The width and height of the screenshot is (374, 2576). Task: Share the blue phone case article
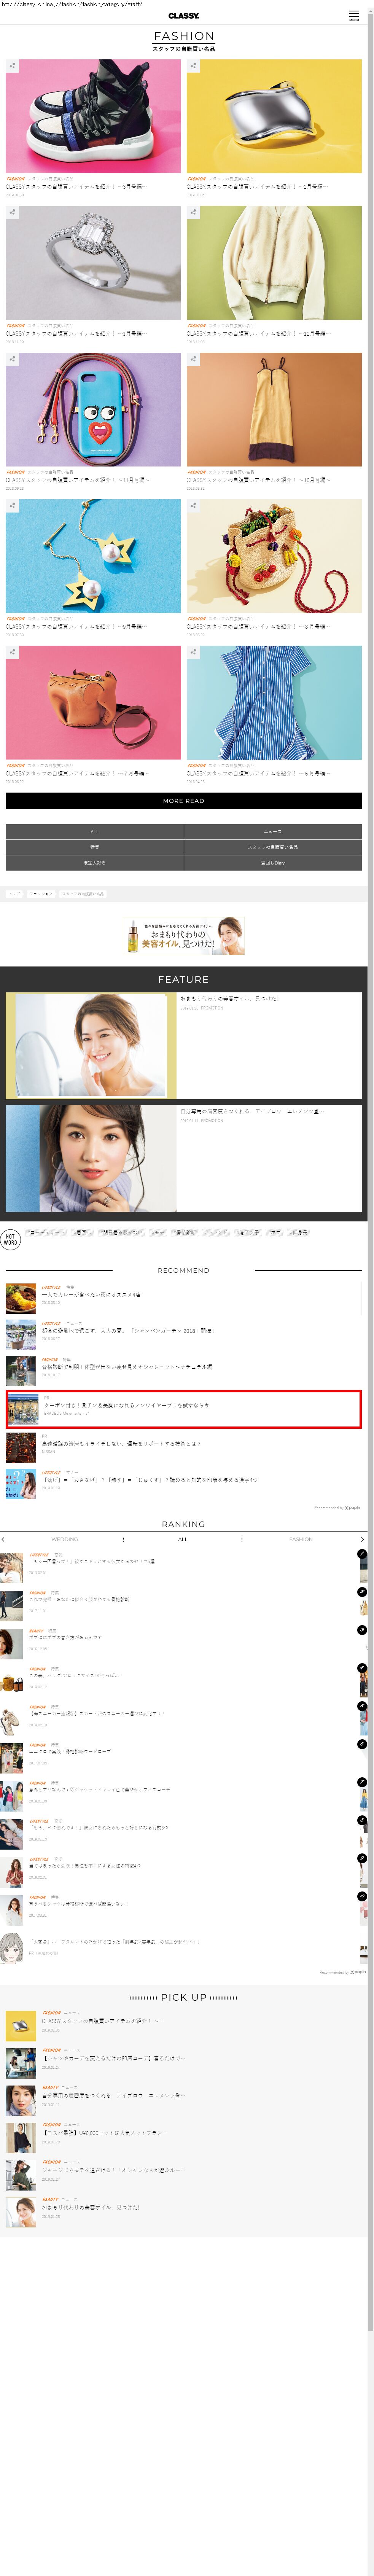[12, 359]
